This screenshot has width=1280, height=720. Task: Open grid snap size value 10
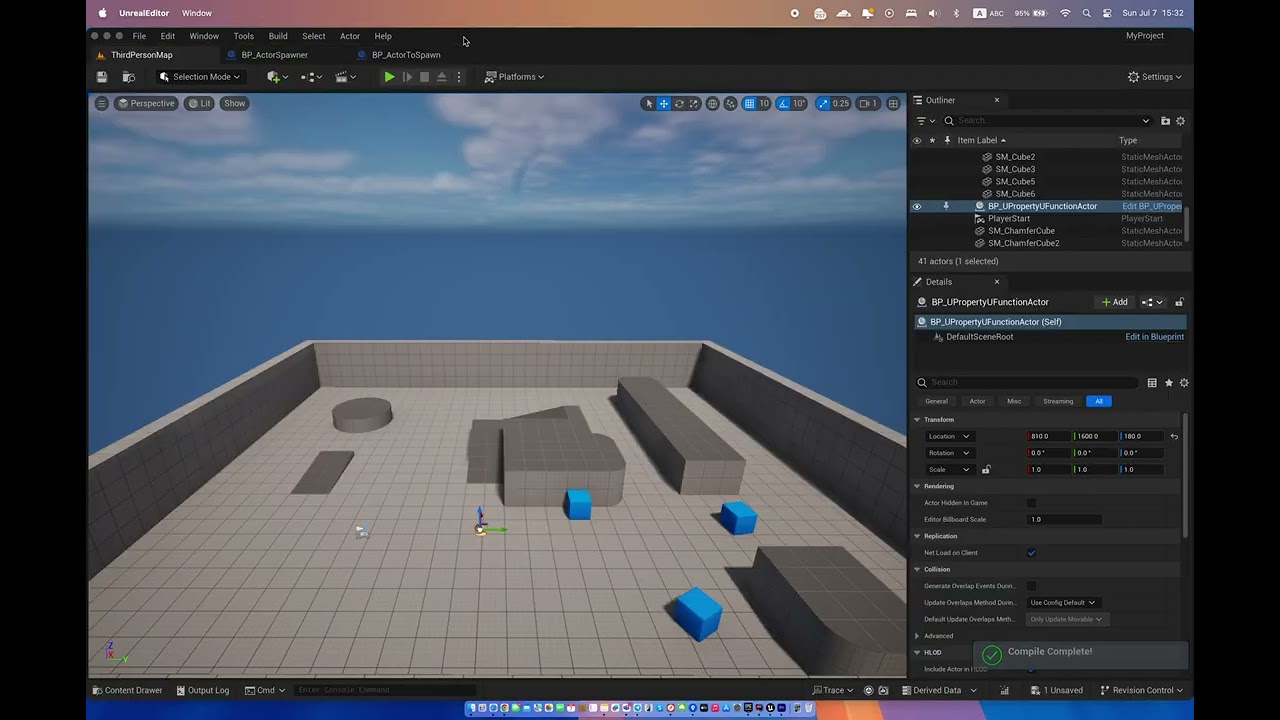(764, 103)
